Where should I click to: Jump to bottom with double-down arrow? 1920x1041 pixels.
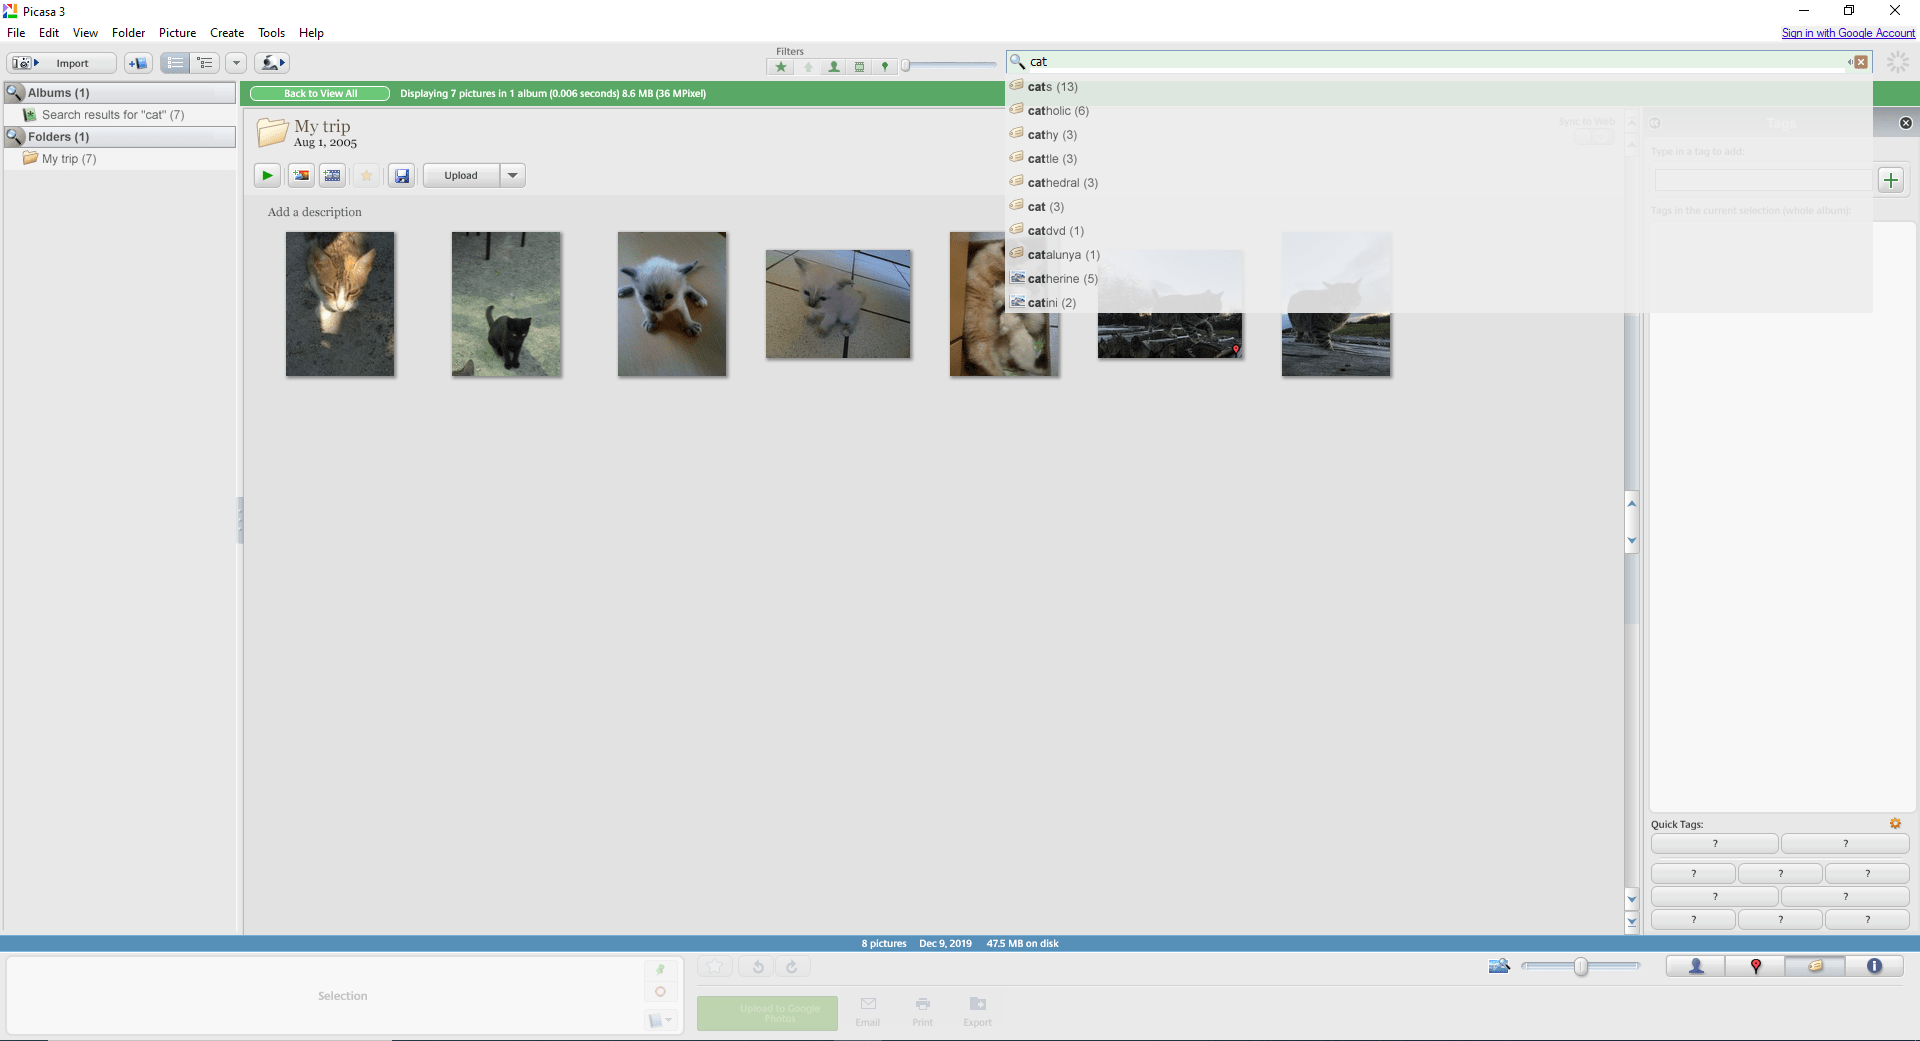tap(1632, 921)
